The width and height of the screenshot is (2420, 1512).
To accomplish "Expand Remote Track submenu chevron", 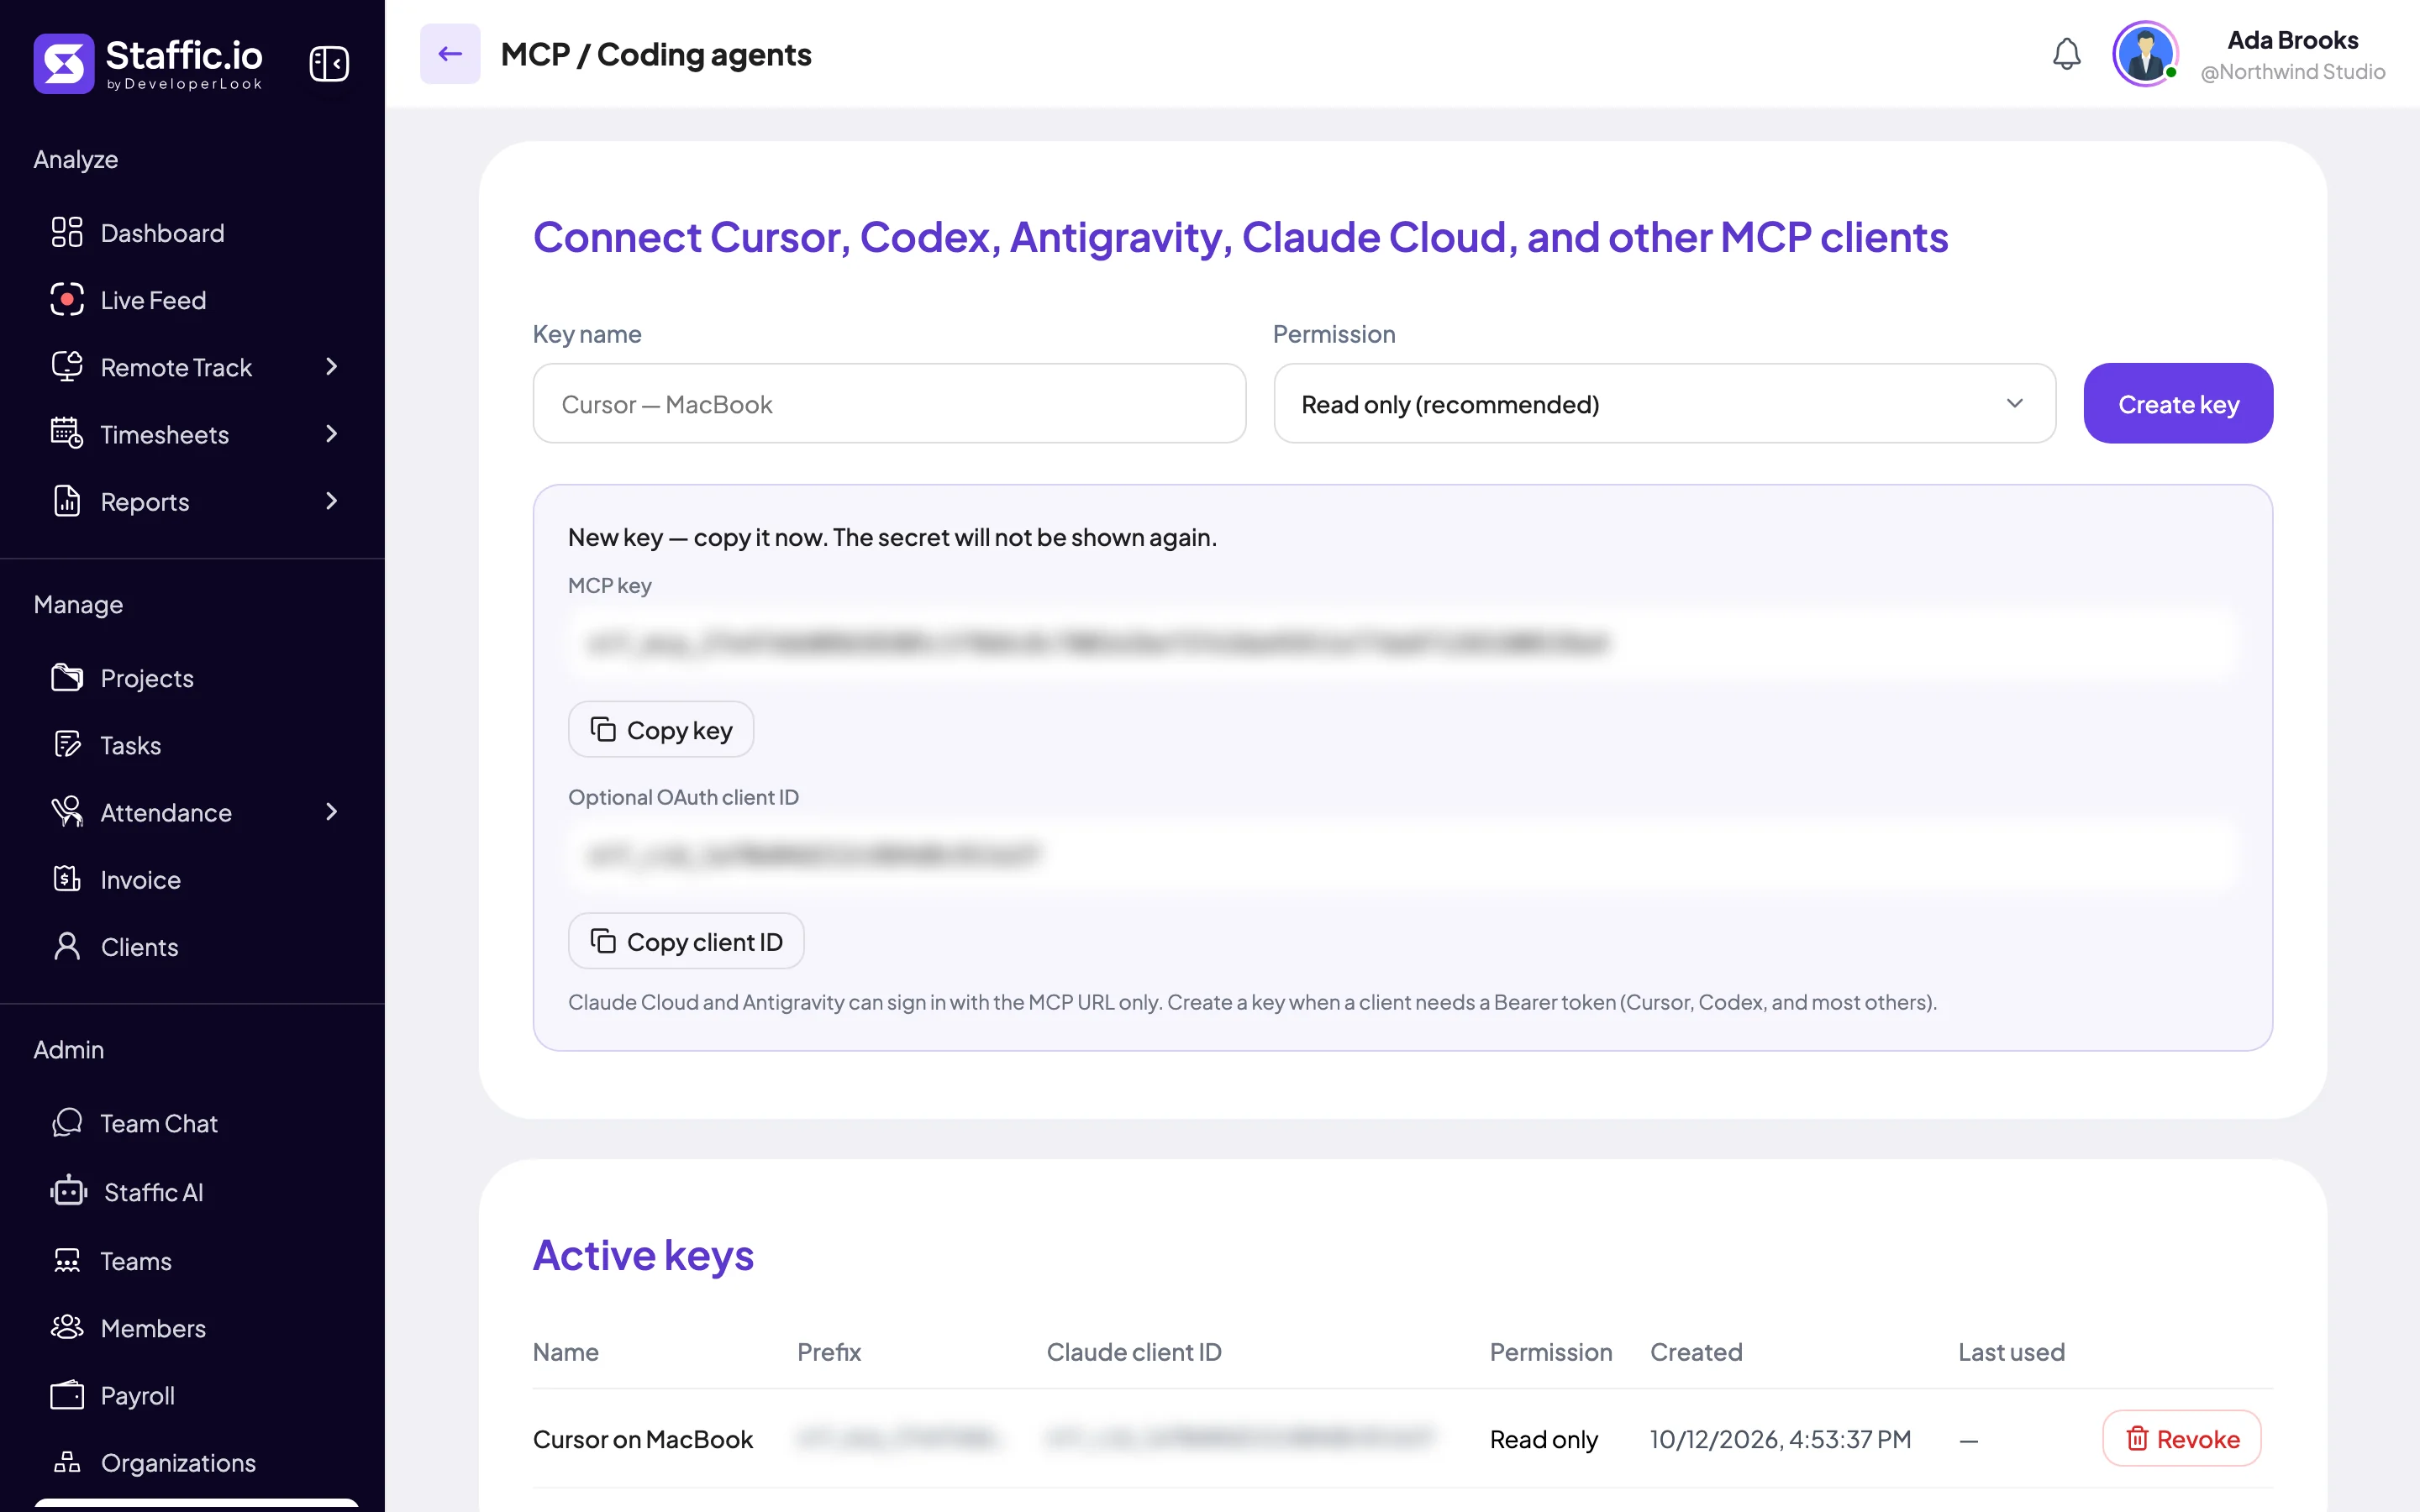I will pyautogui.click(x=332, y=367).
